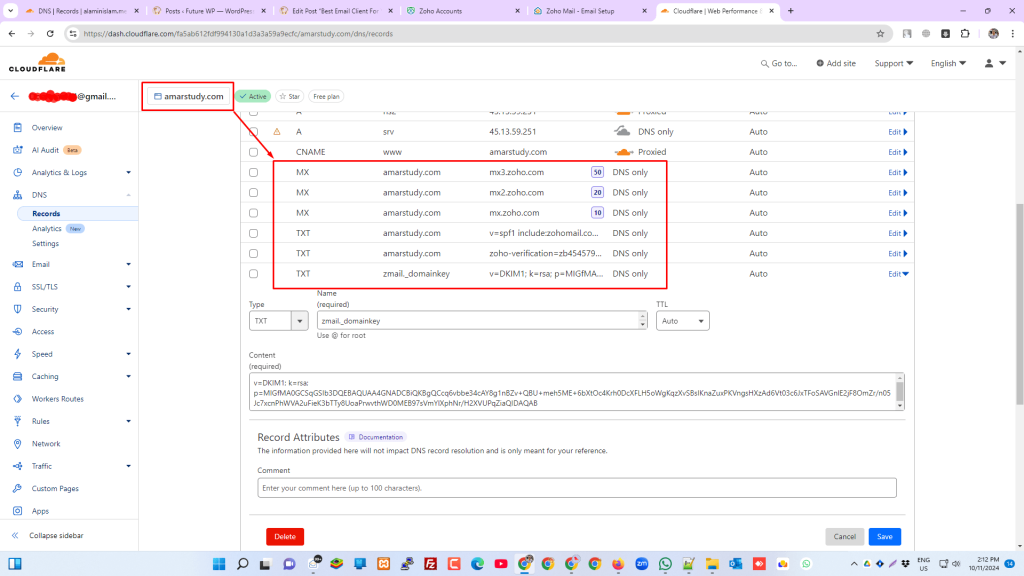Click the Apps sidebar icon
1024x576 pixels.
(x=18, y=511)
